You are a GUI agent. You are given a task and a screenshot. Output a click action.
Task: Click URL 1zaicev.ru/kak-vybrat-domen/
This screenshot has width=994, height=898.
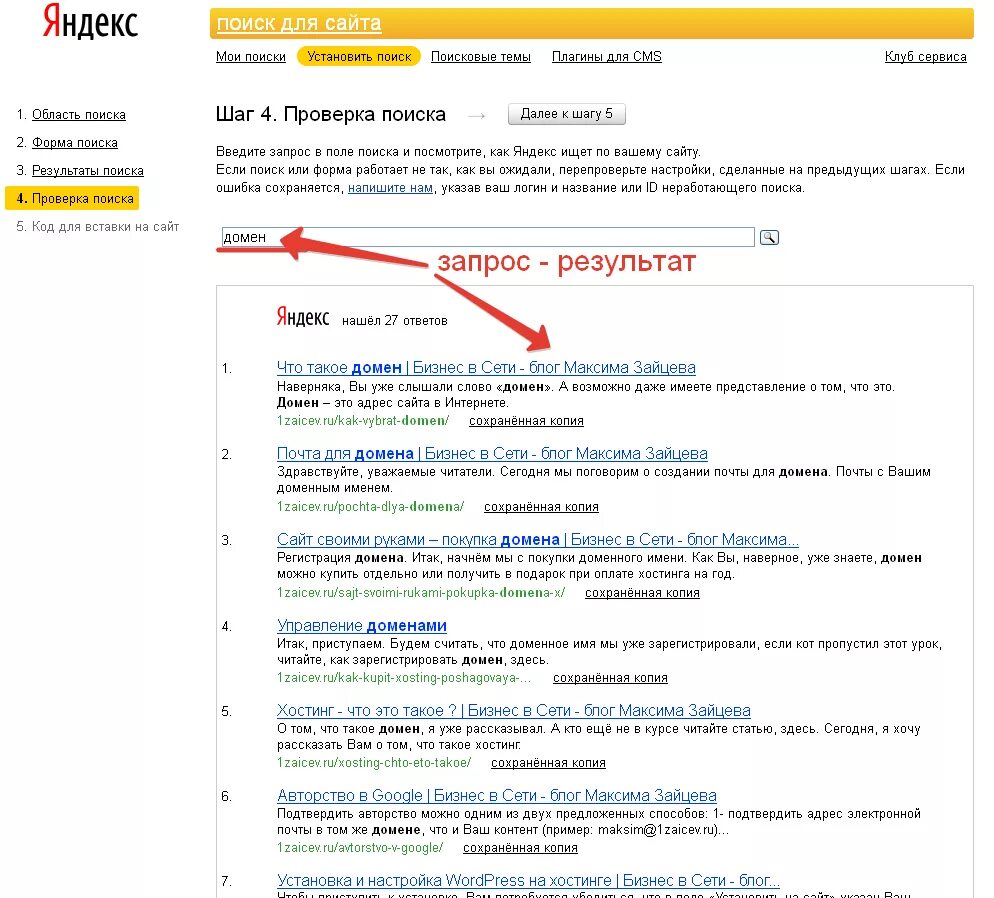coord(363,421)
